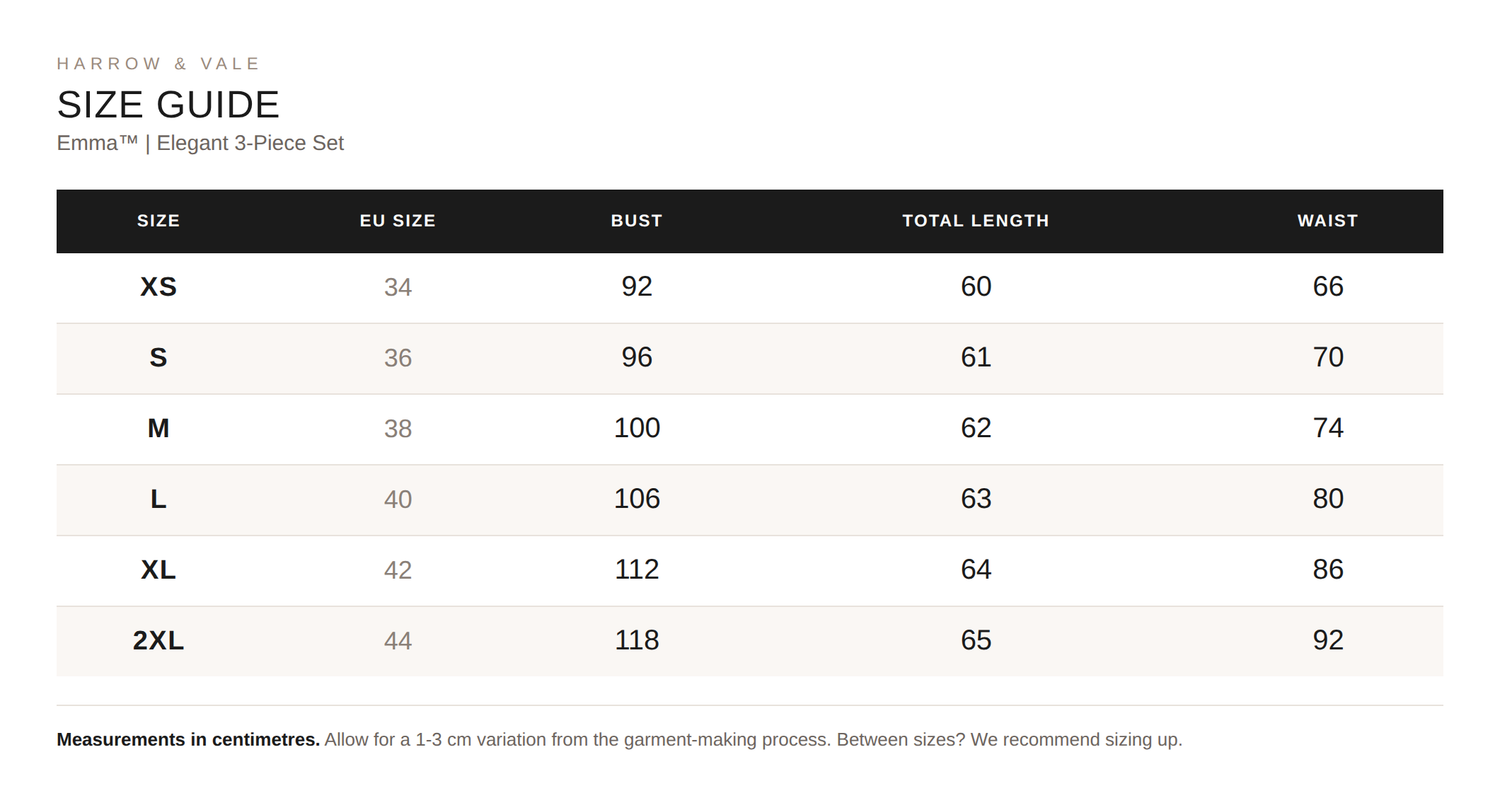Click total length value 63
The width and height of the screenshot is (1500, 798).
[976, 498]
